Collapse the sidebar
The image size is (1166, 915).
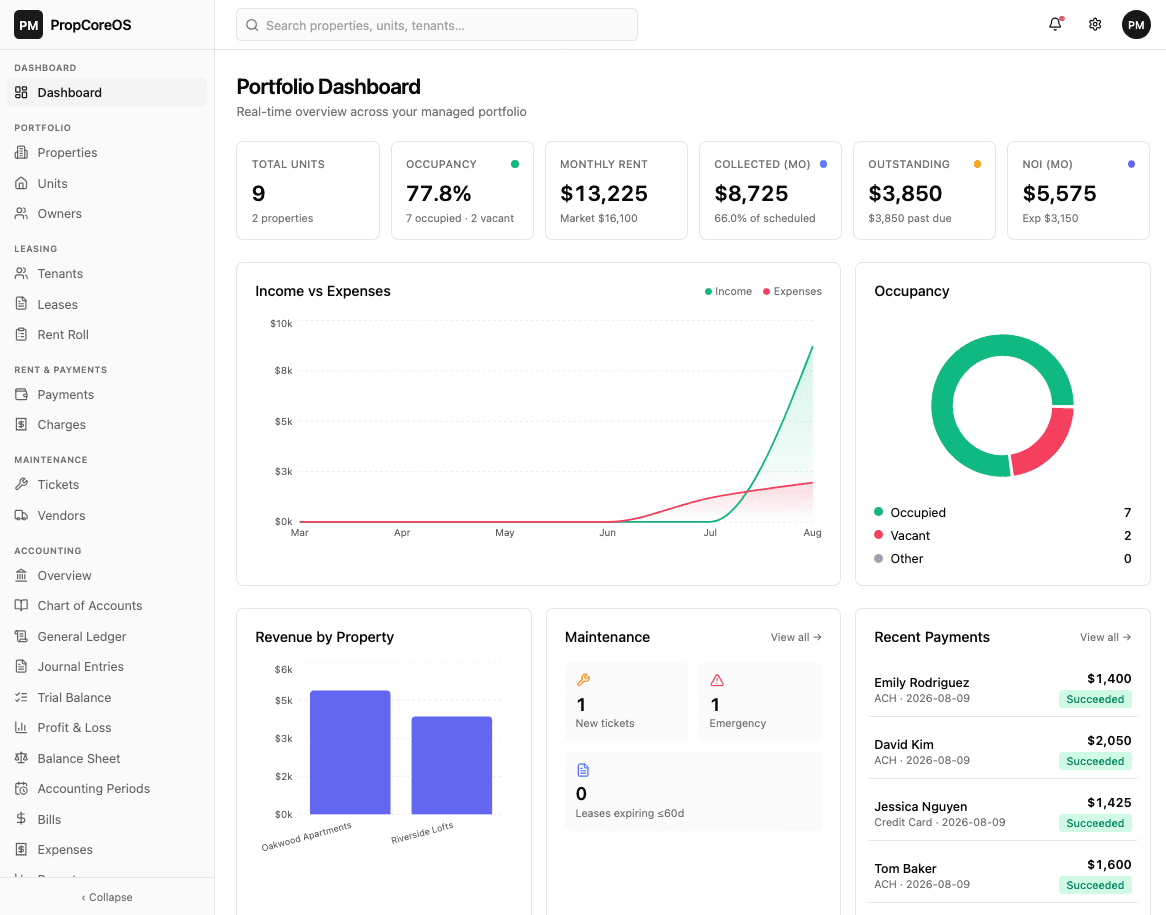[x=107, y=897]
